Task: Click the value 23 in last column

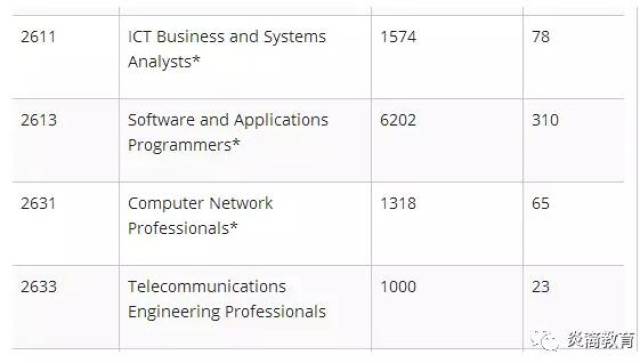Action: tap(540, 287)
